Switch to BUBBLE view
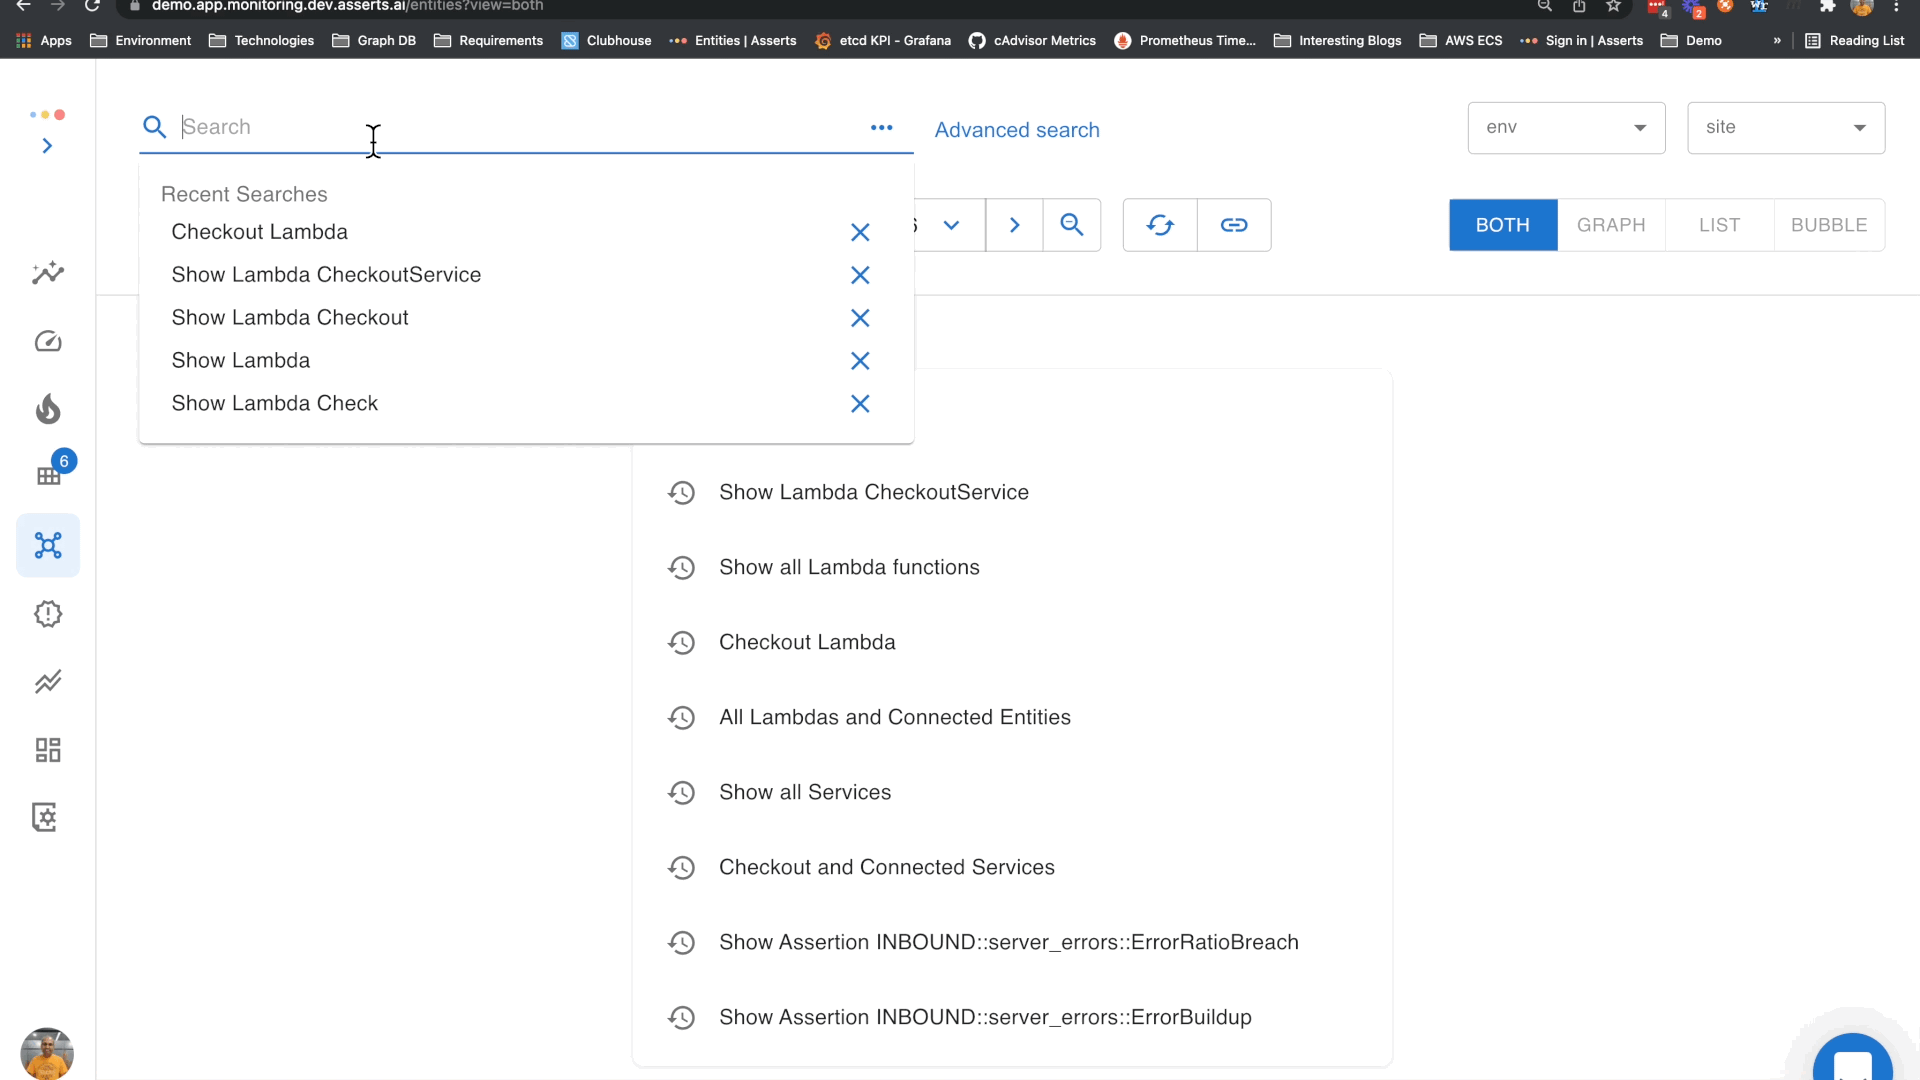The width and height of the screenshot is (1920, 1080). (x=1829, y=225)
